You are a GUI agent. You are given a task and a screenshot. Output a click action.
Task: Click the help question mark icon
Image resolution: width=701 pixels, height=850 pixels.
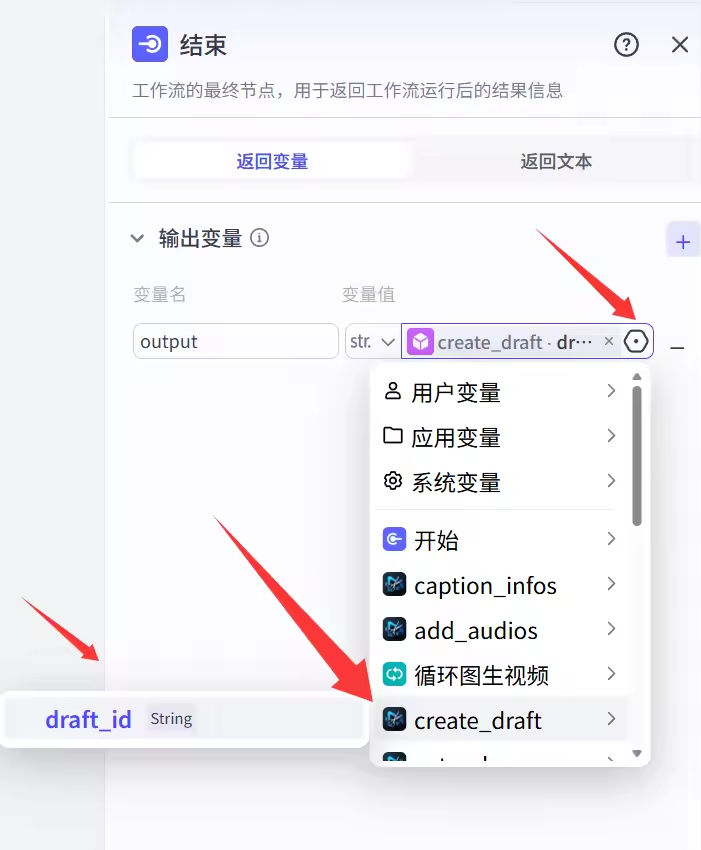click(x=626, y=45)
